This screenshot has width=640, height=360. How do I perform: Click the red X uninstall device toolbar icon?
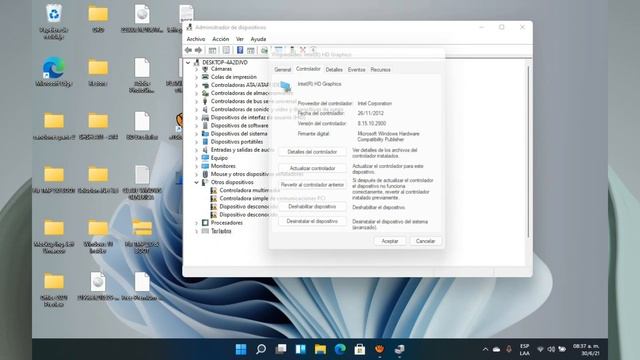click(303, 50)
